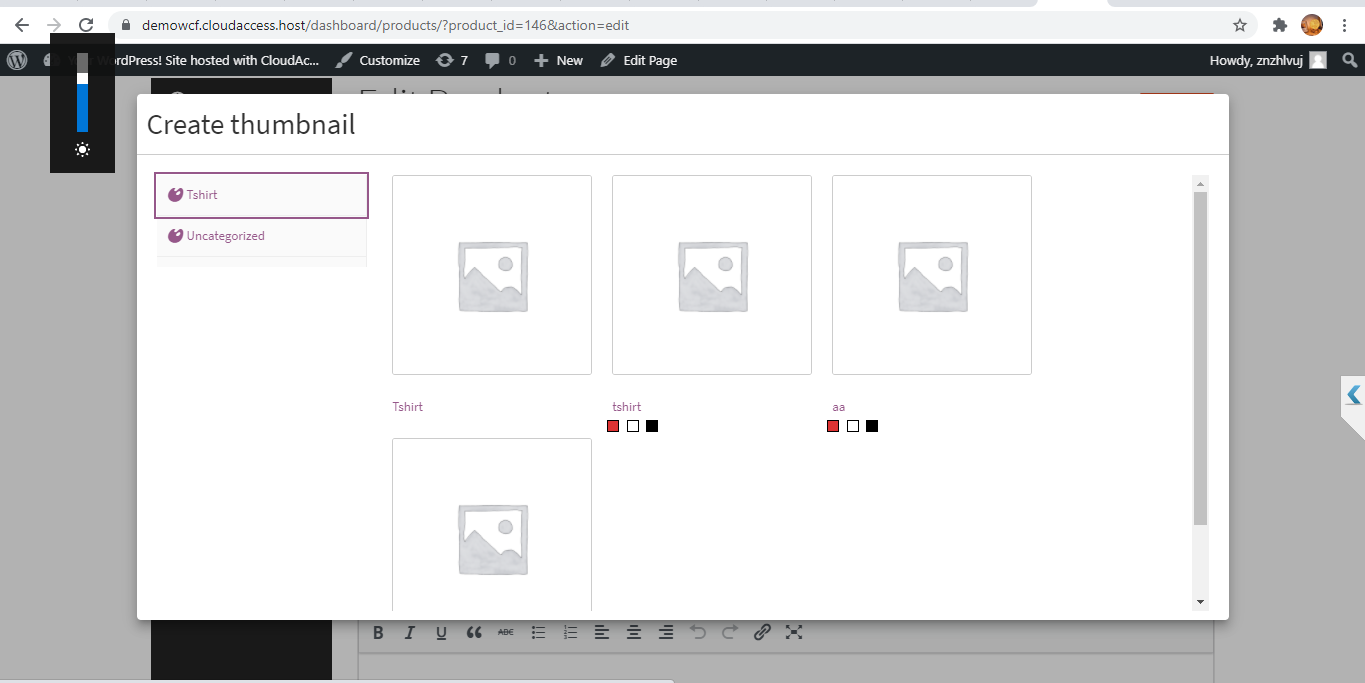1365x683 pixels.
Task: Pick the black swatch under aa
Action: 872,426
